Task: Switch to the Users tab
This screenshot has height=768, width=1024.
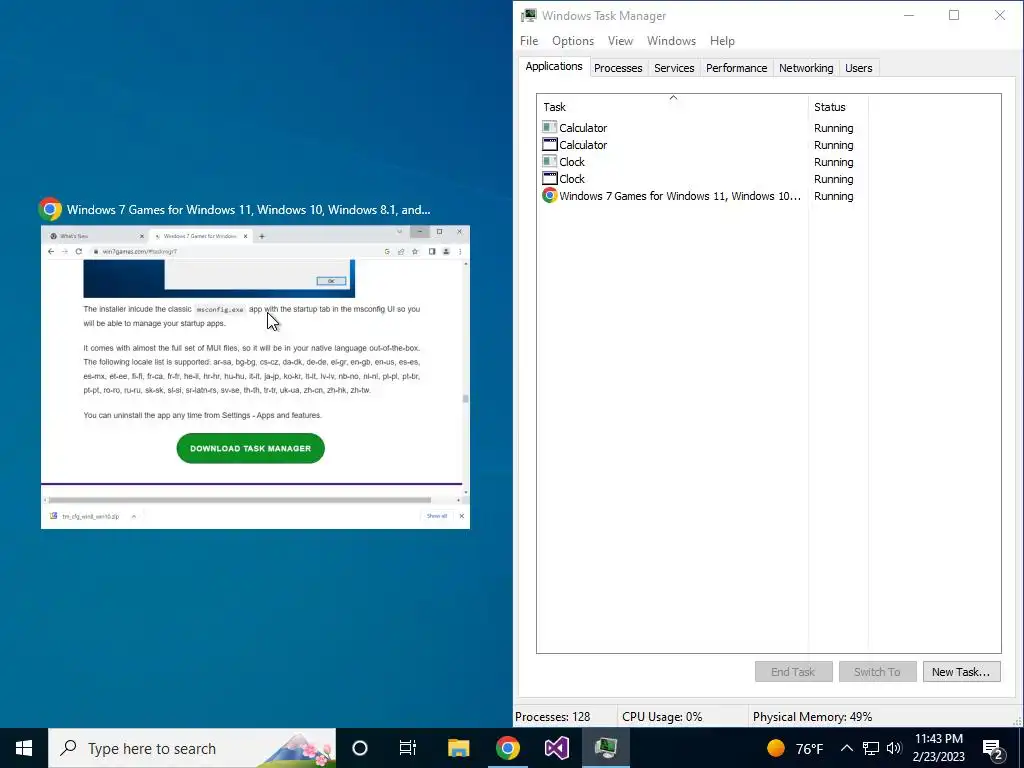Action: [x=858, y=68]
